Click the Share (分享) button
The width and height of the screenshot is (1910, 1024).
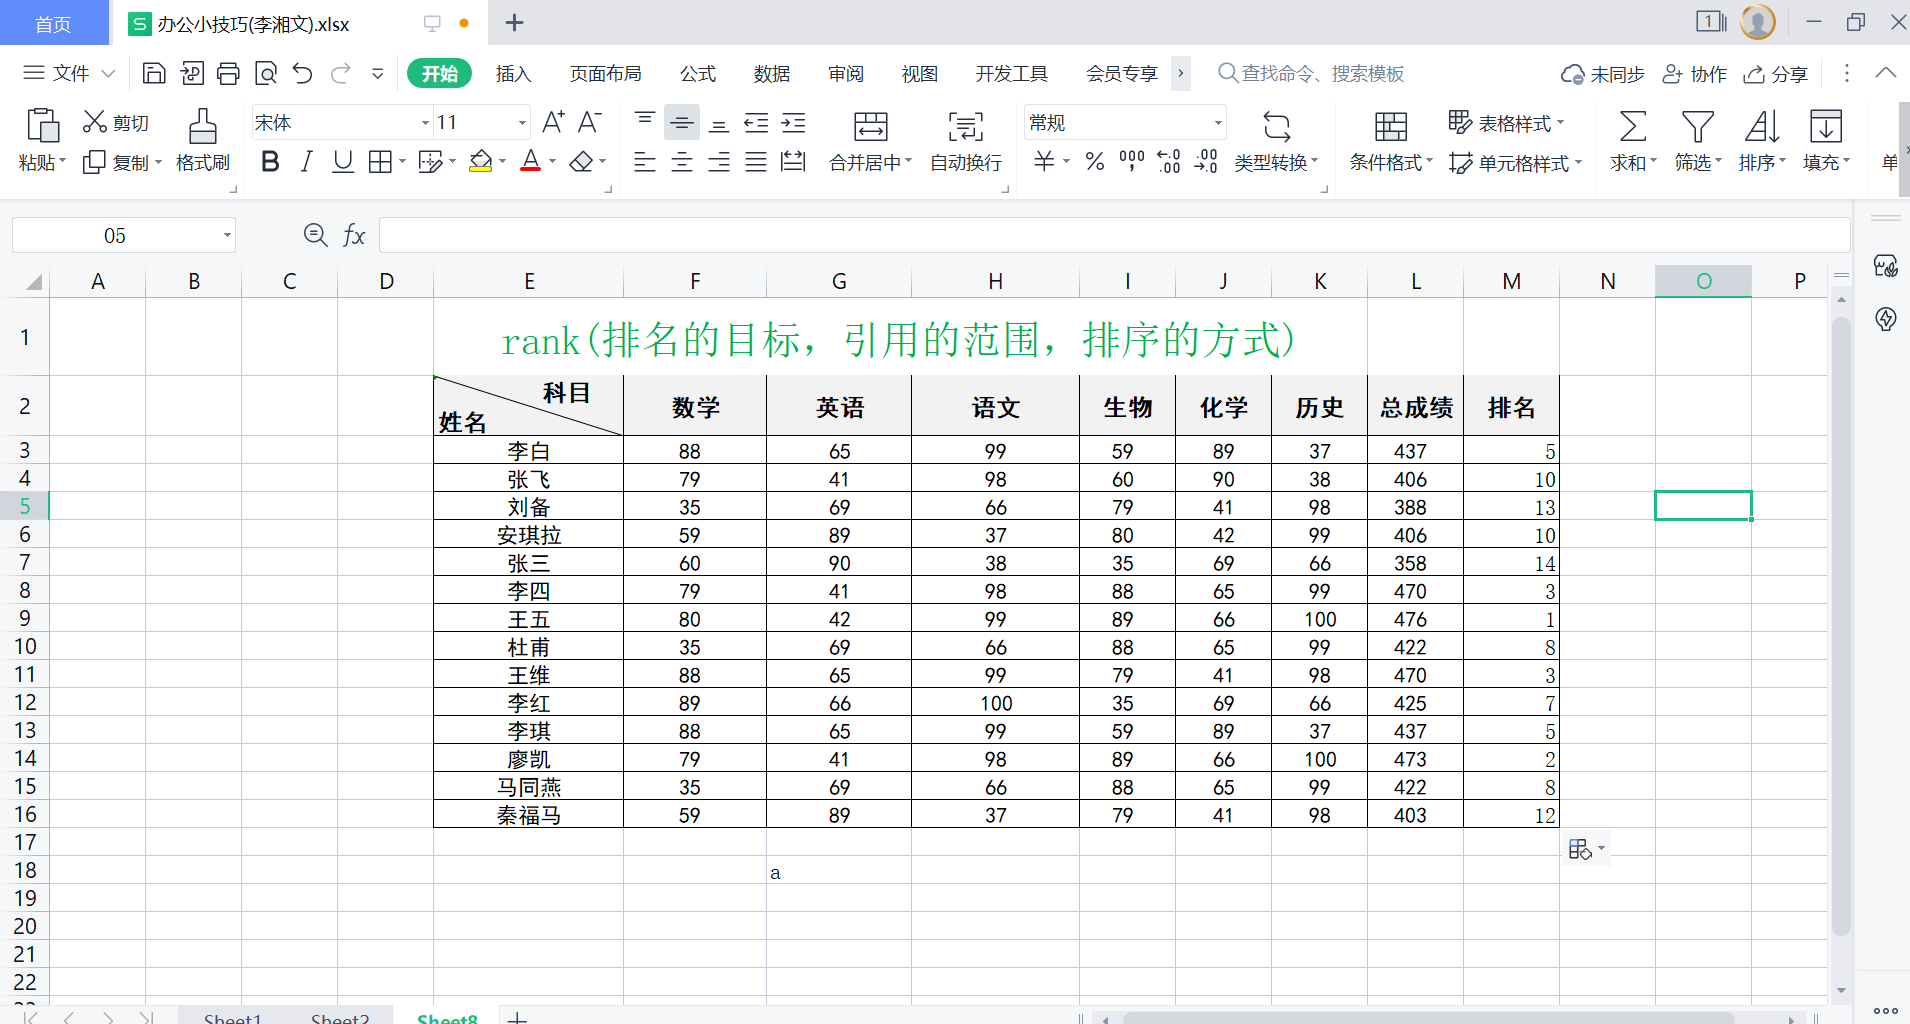1776,74
